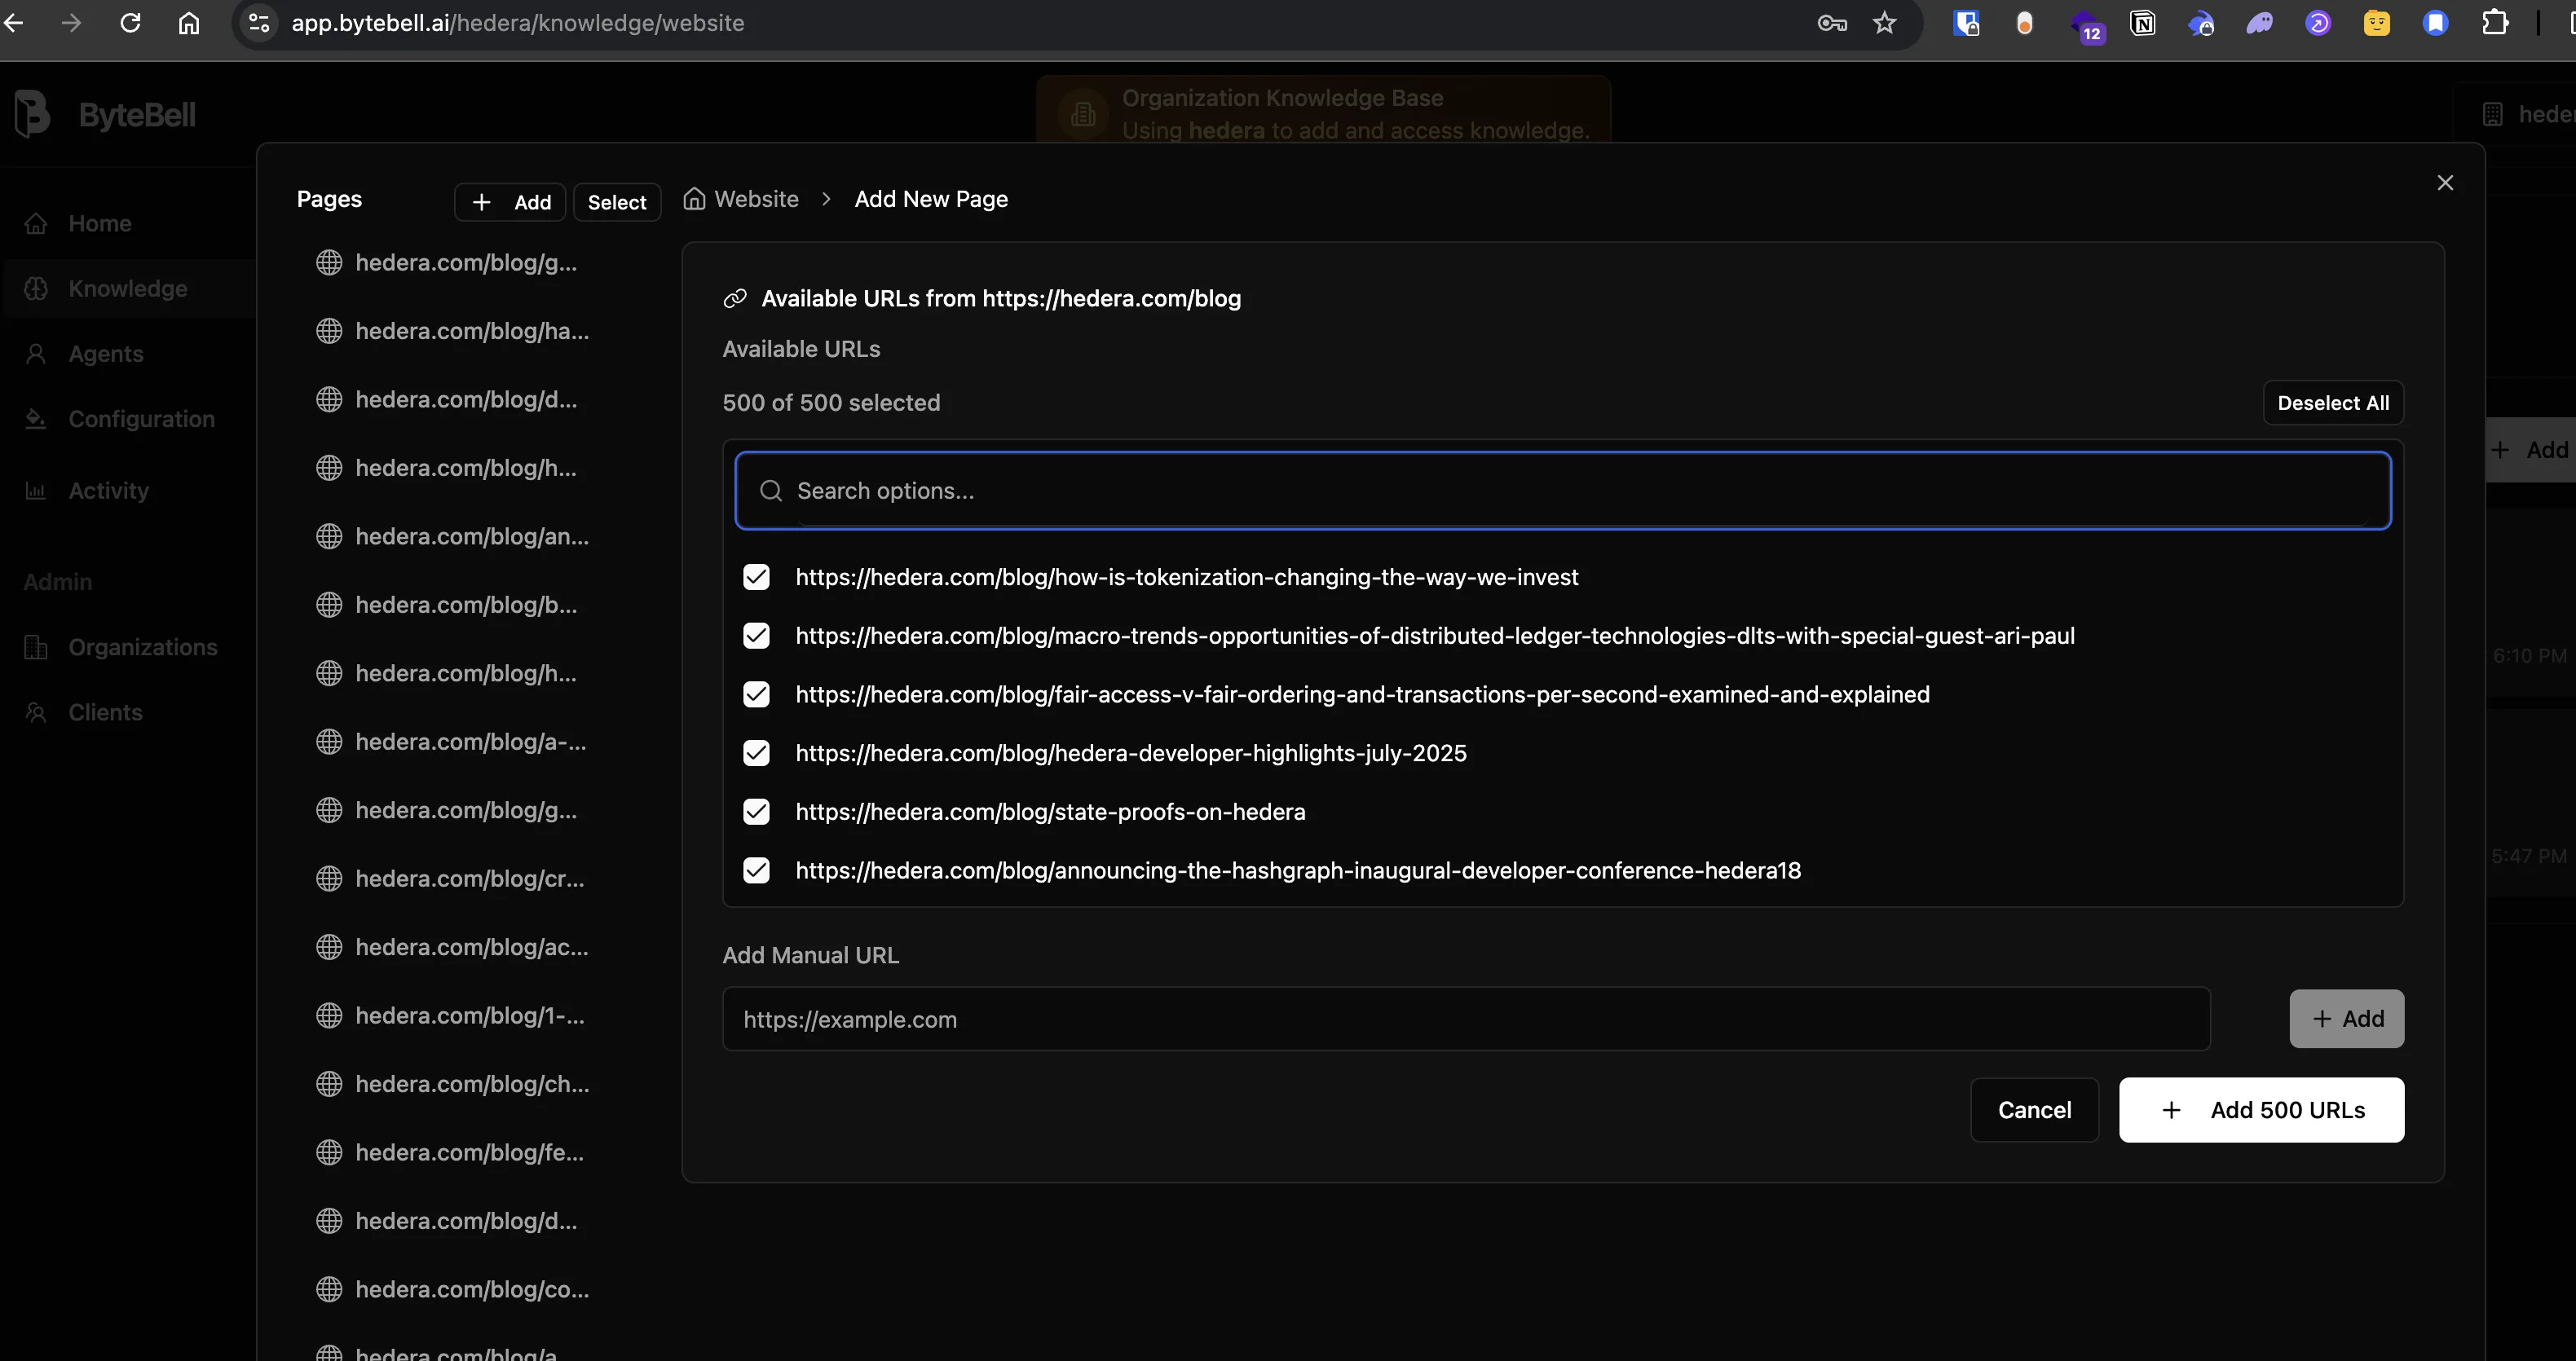Click the browser home icon
Screen dimensions: 2576x1361
click(189, 22)
